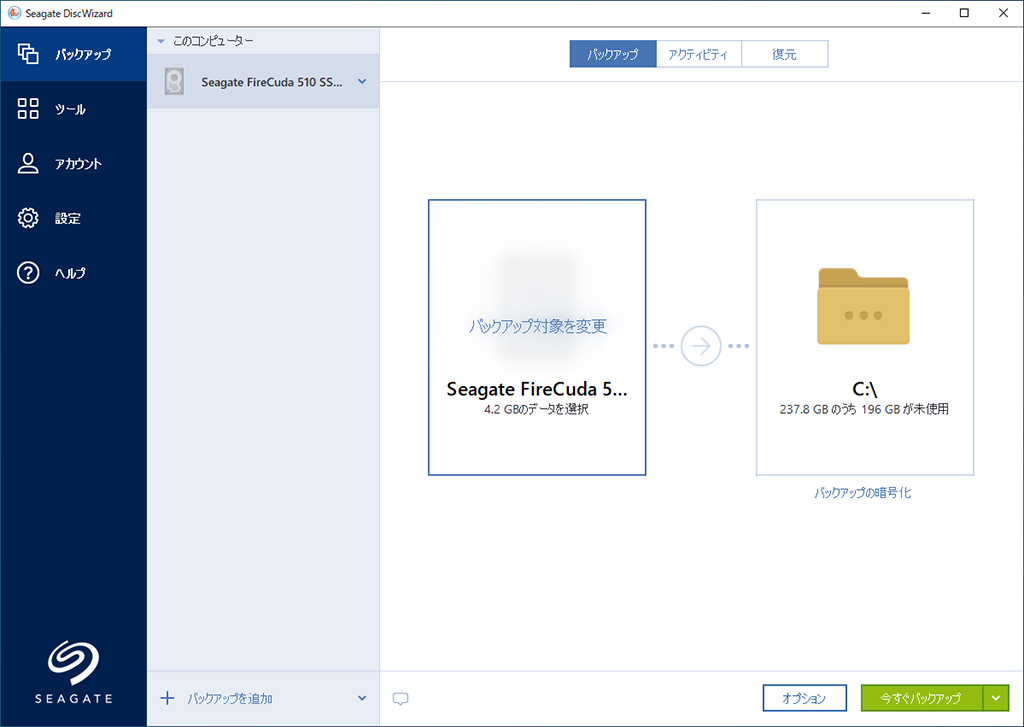Switch to the 復元 tab

click(x=784, y=54)
